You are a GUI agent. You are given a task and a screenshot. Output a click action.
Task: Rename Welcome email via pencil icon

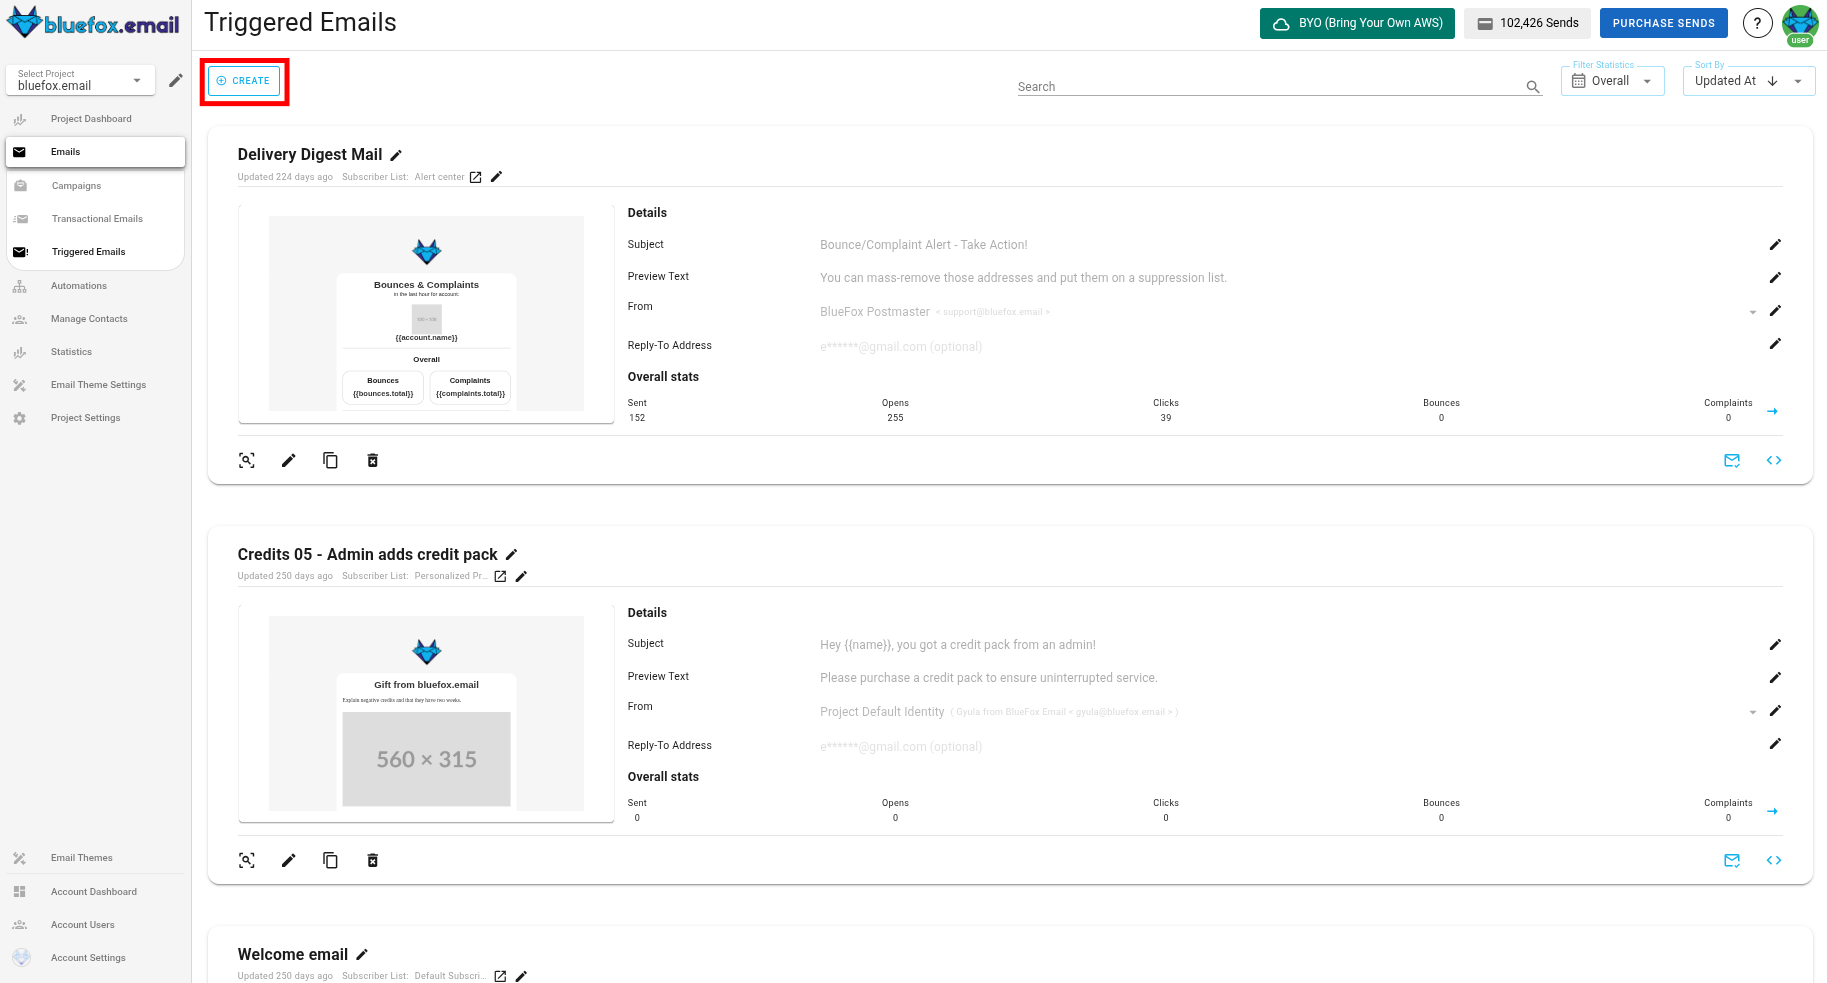(x=362, y=954)
